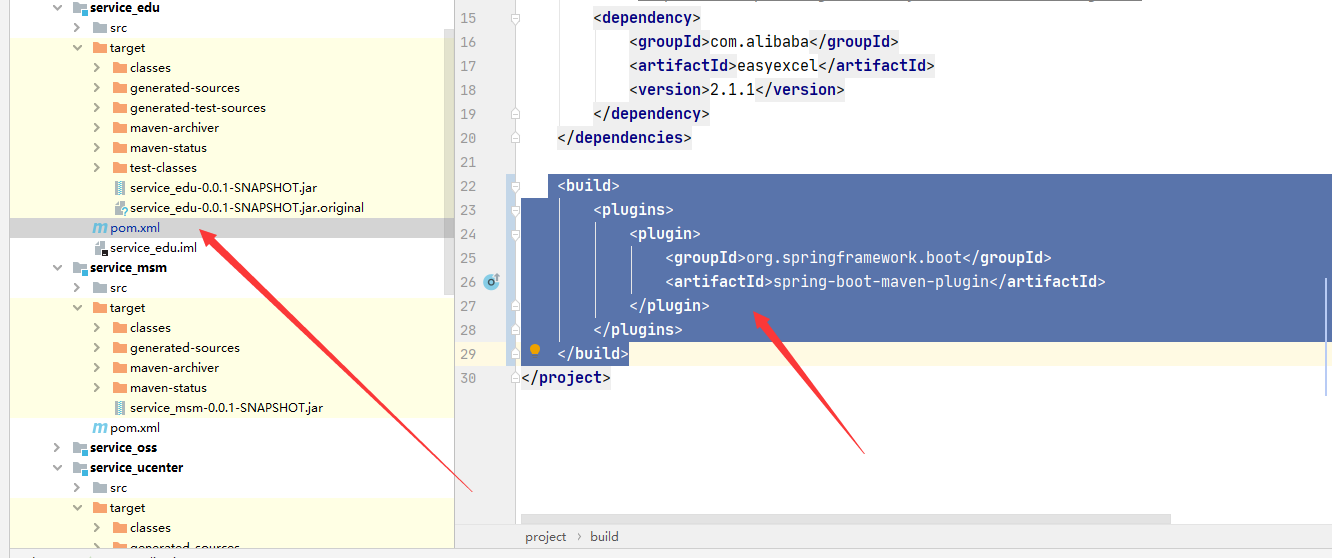Click the closing </dependencies> tag
Viewport: 1332px width, 558px height.
pos(624,138)
